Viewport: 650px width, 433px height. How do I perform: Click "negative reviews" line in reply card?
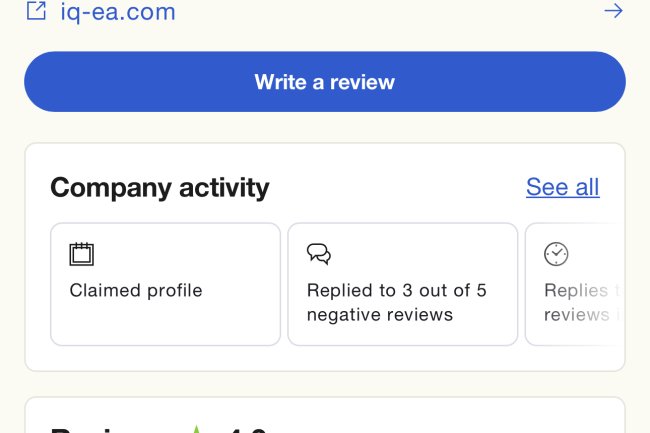[x=380, y=315]
